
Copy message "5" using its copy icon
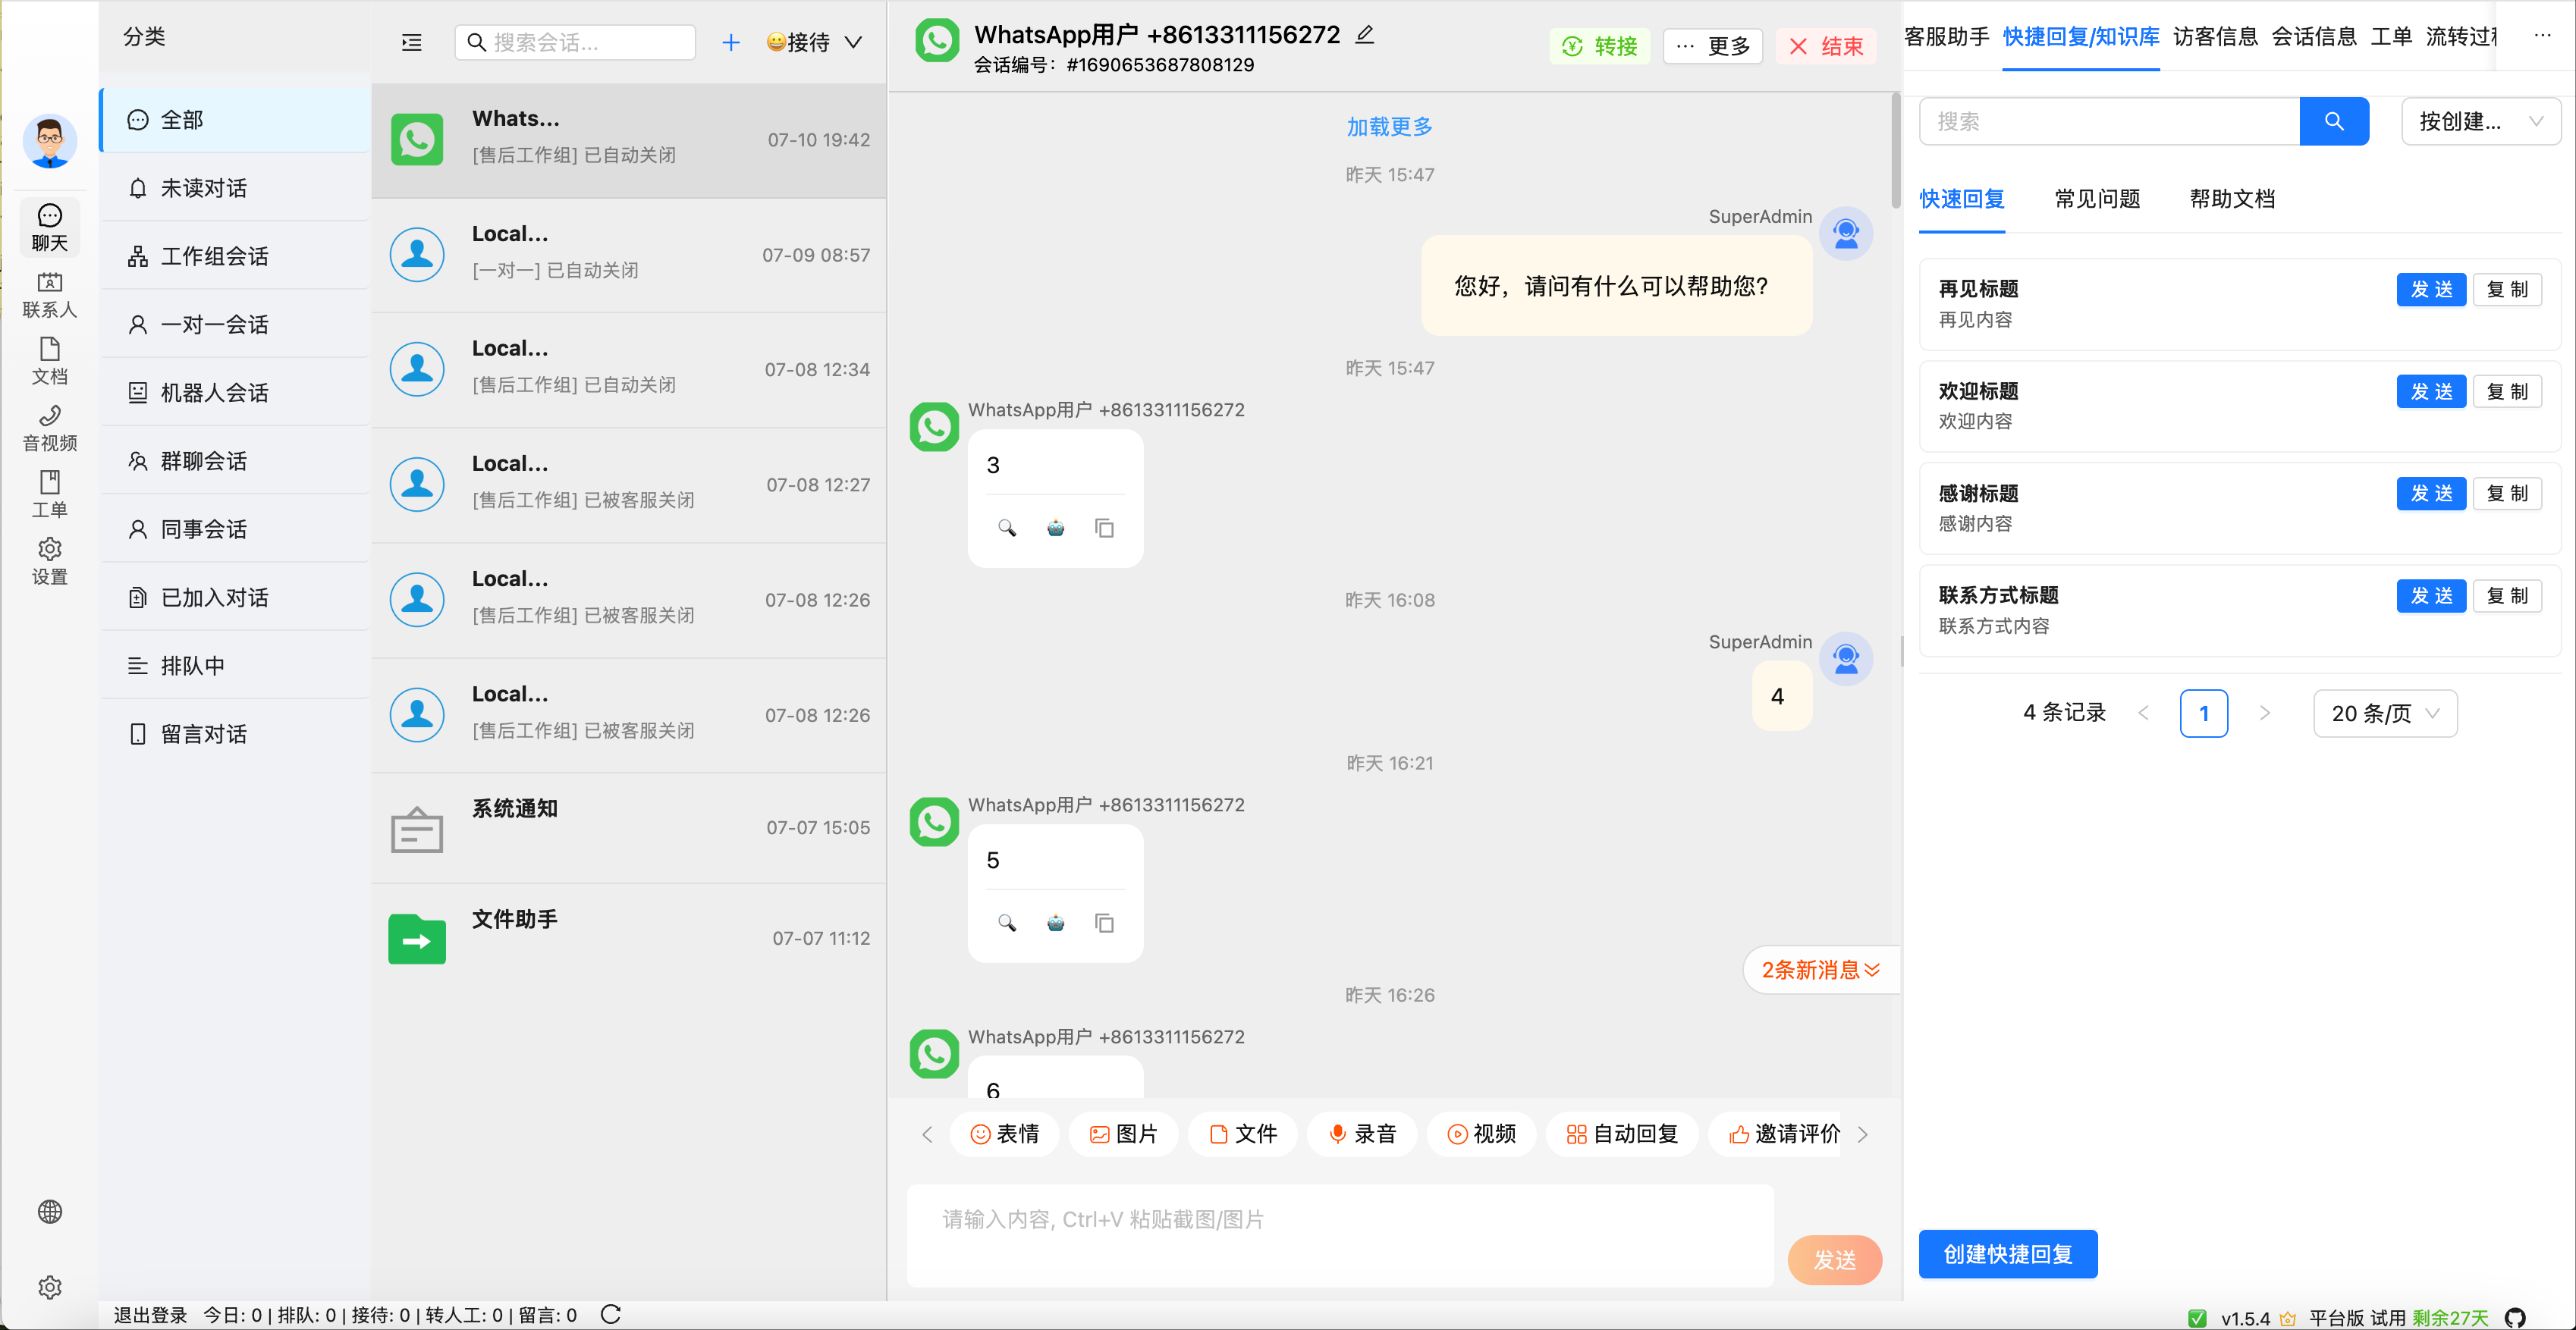pos(1104,923)
